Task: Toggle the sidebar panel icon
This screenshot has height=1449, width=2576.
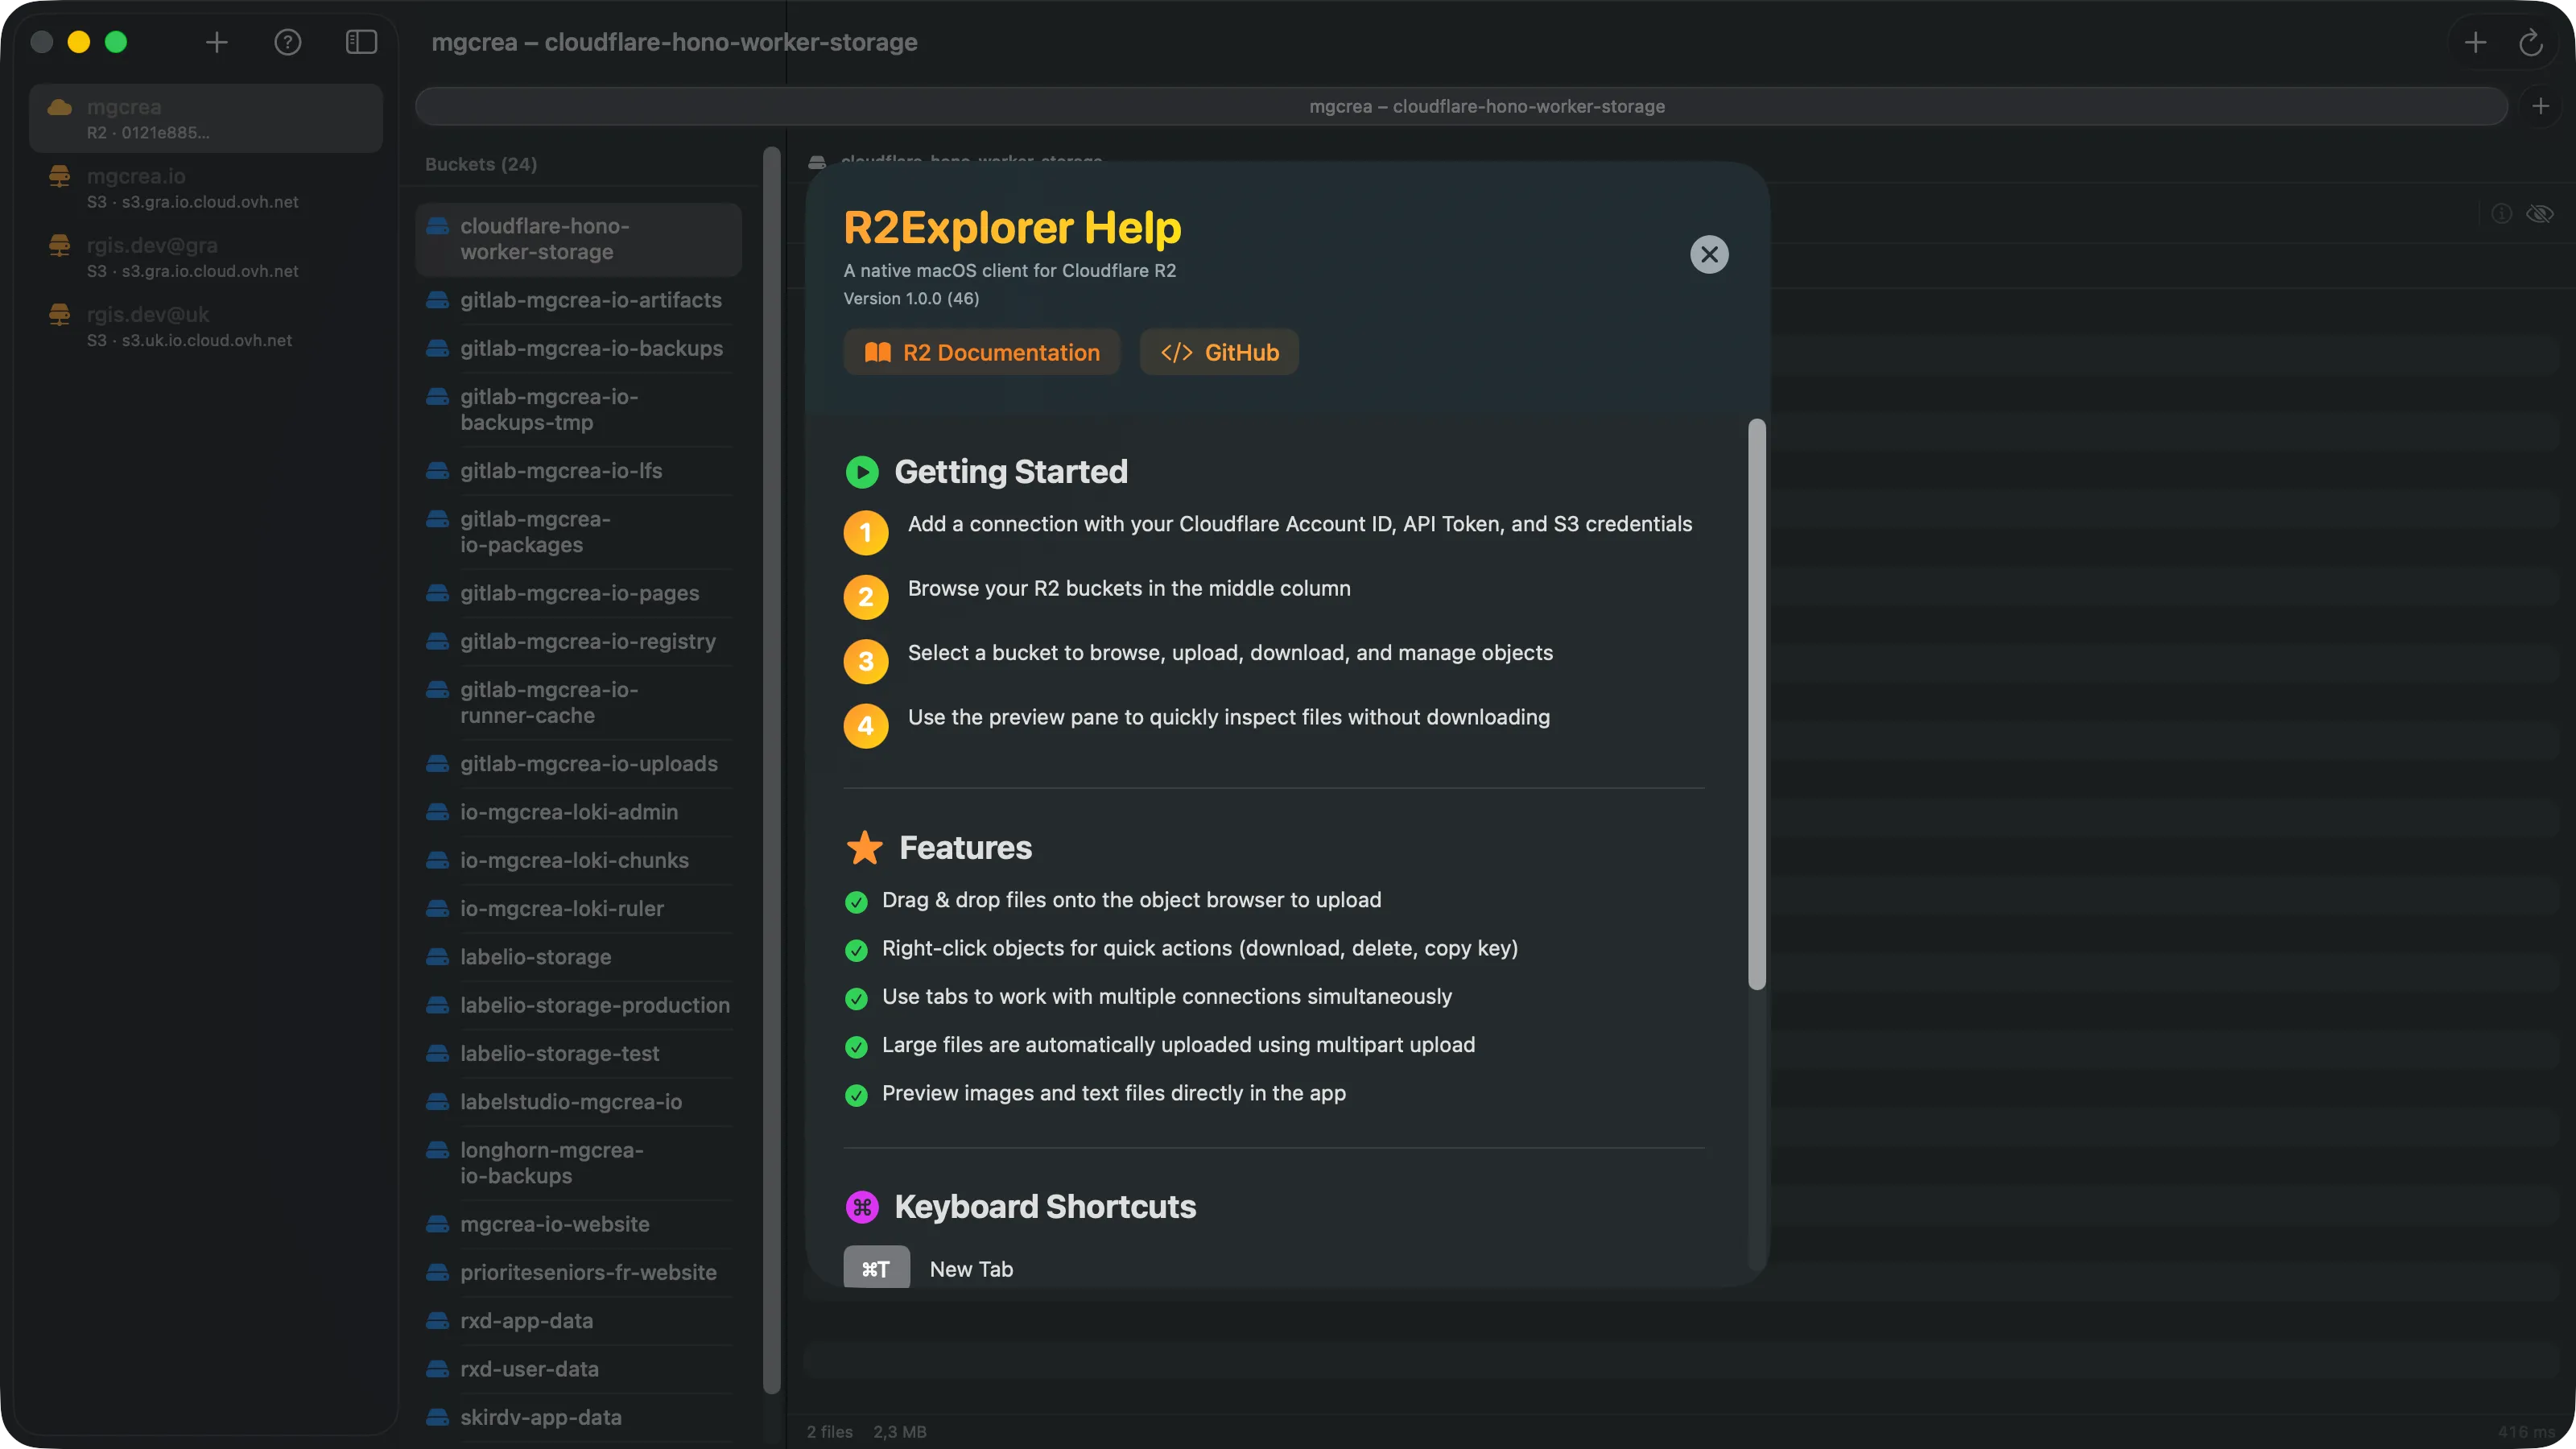Action: click(x=361, y=42)
